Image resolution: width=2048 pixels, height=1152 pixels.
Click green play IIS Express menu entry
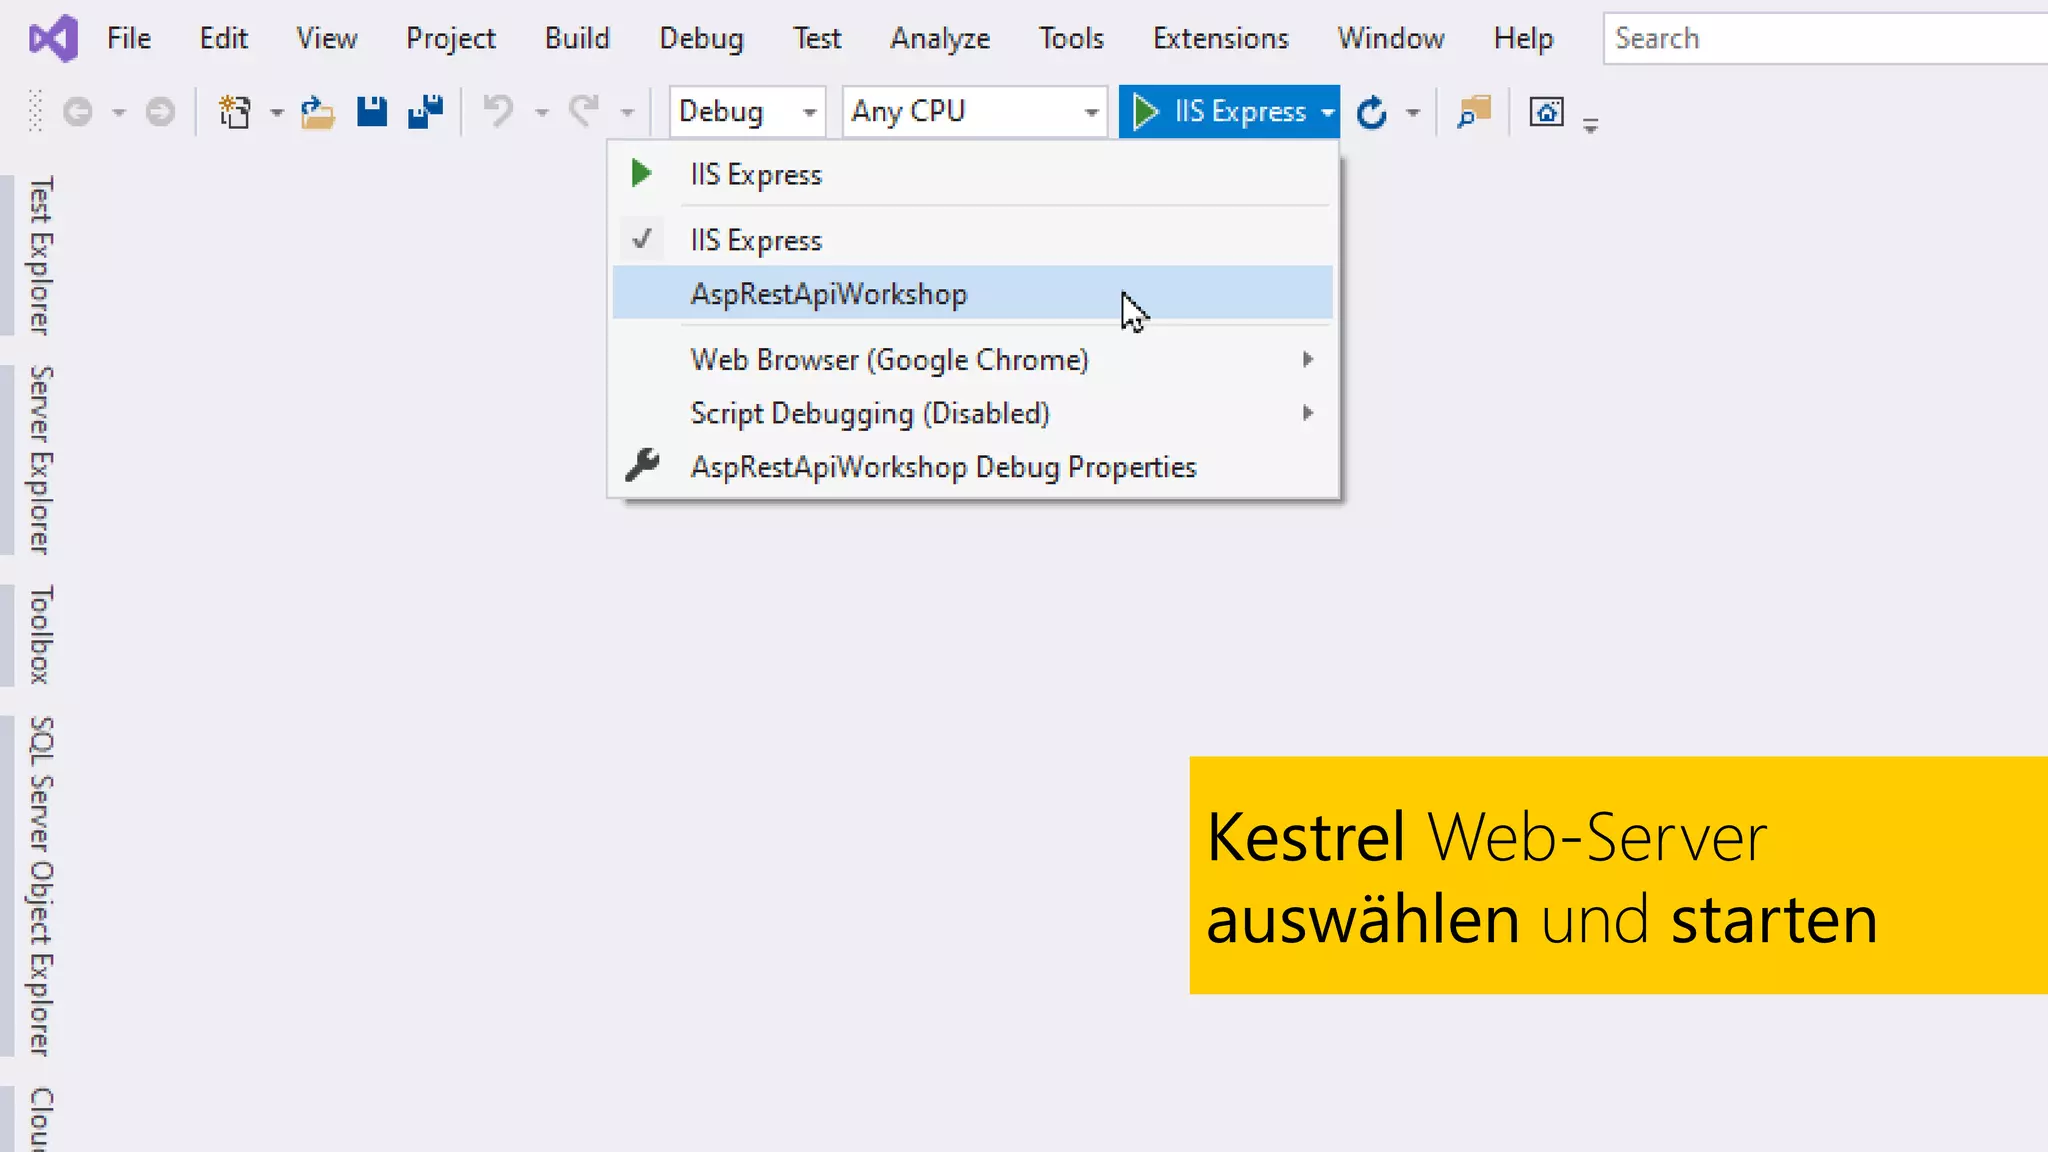972,174
